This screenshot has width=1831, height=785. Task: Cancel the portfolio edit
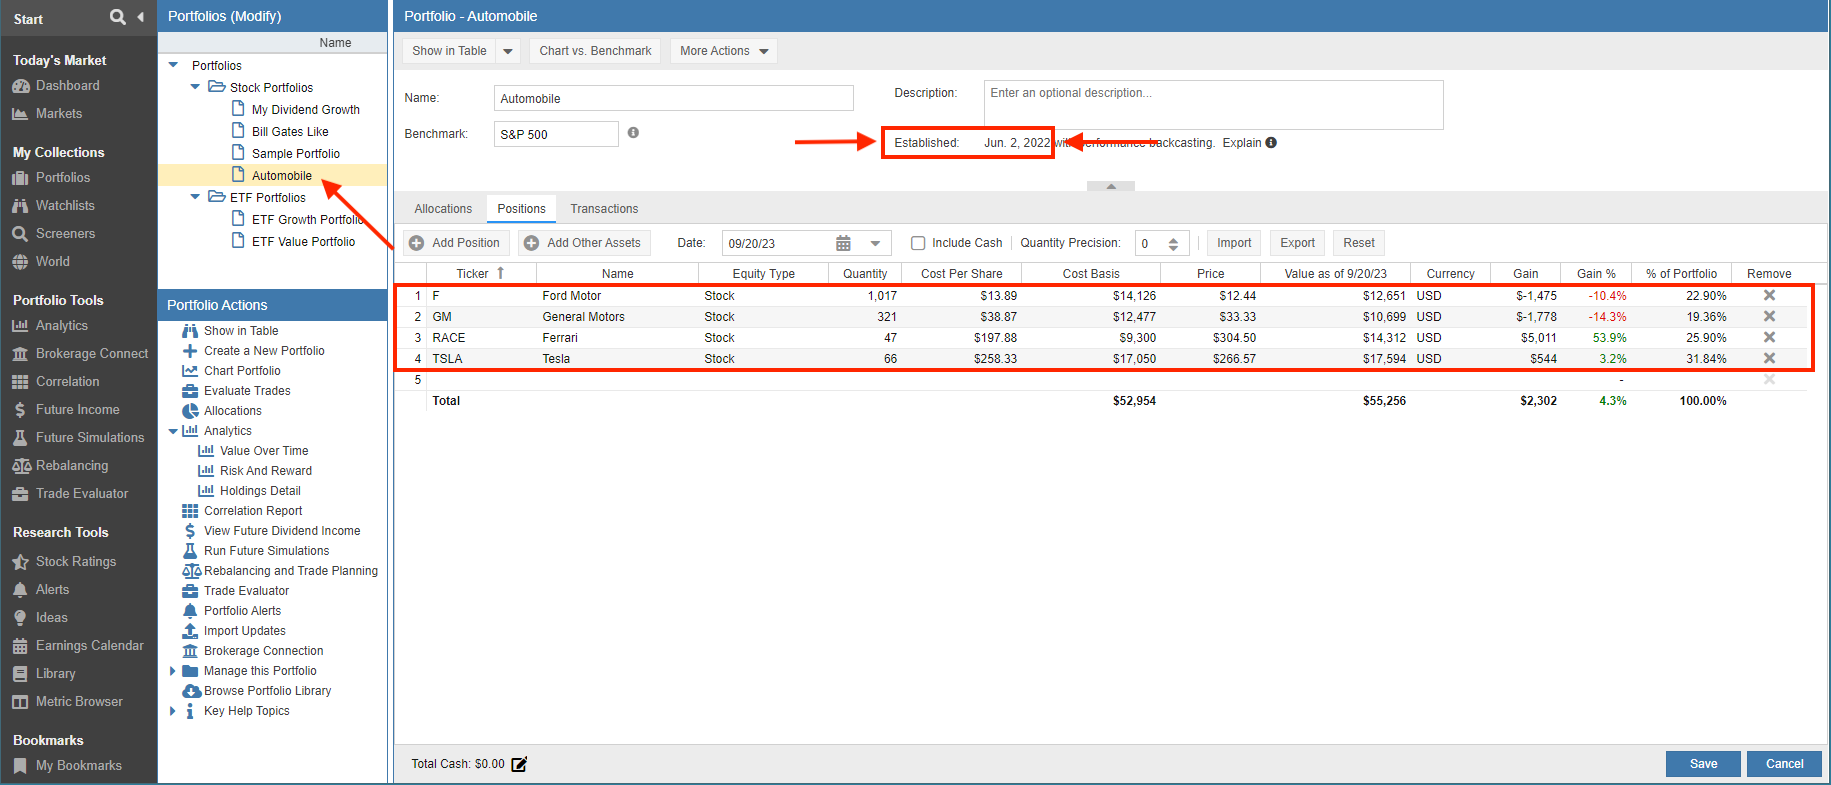(1784, 764)
